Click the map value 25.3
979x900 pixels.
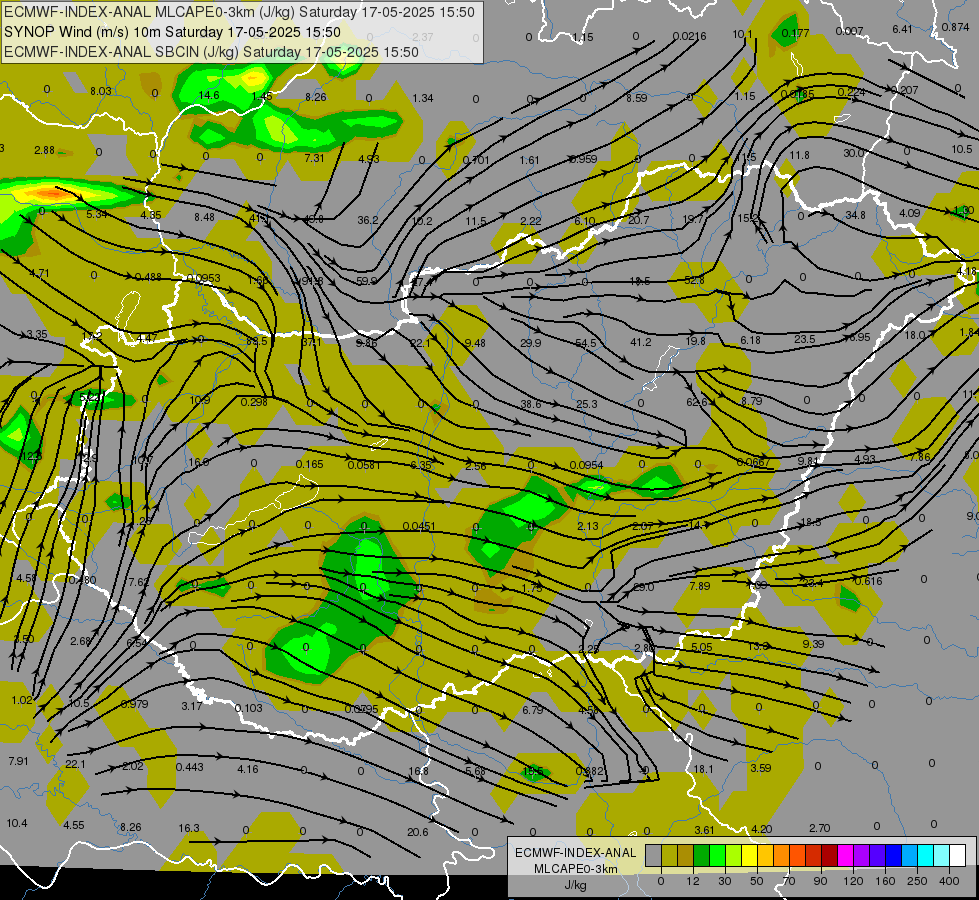587,404
